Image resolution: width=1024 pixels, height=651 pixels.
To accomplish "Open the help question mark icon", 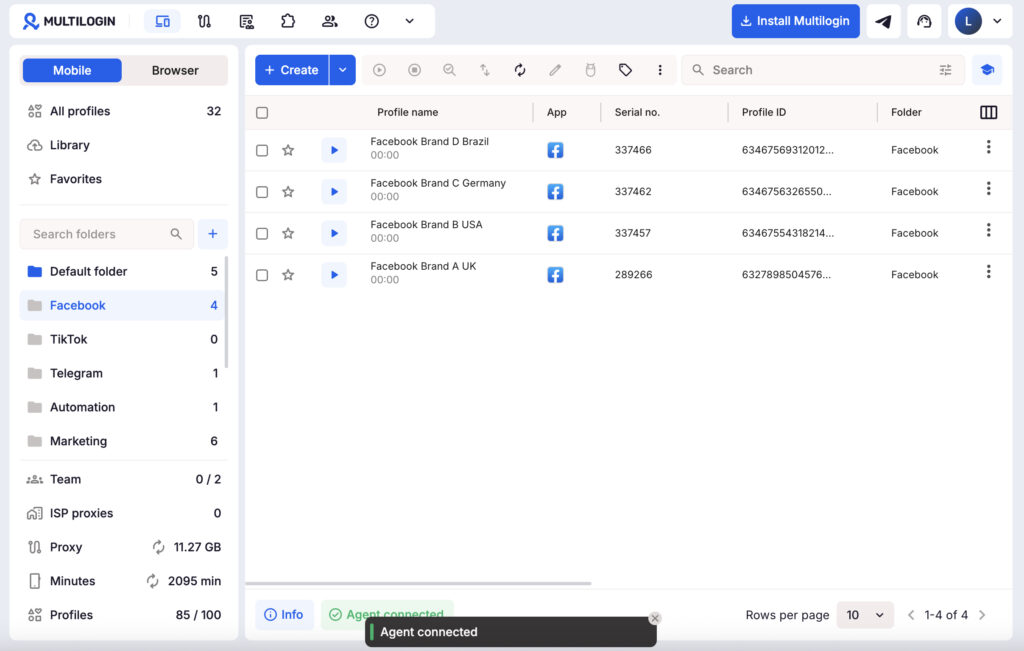I will point(372,22).
